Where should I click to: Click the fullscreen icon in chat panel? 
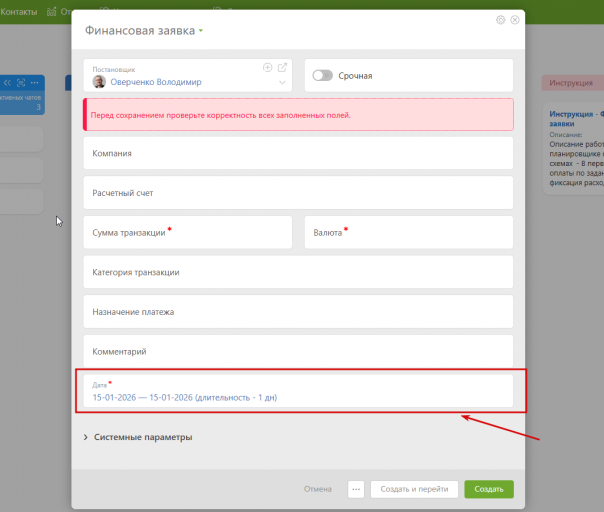pos(21,82)
